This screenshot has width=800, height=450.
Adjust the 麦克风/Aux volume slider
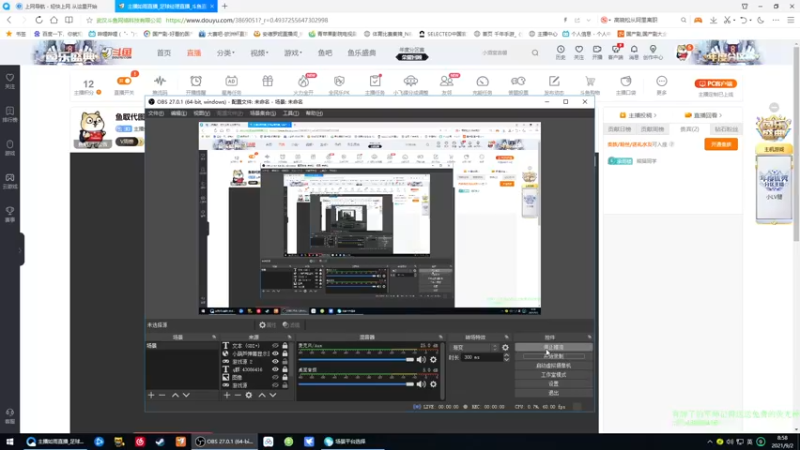click(x=356, y=360)
